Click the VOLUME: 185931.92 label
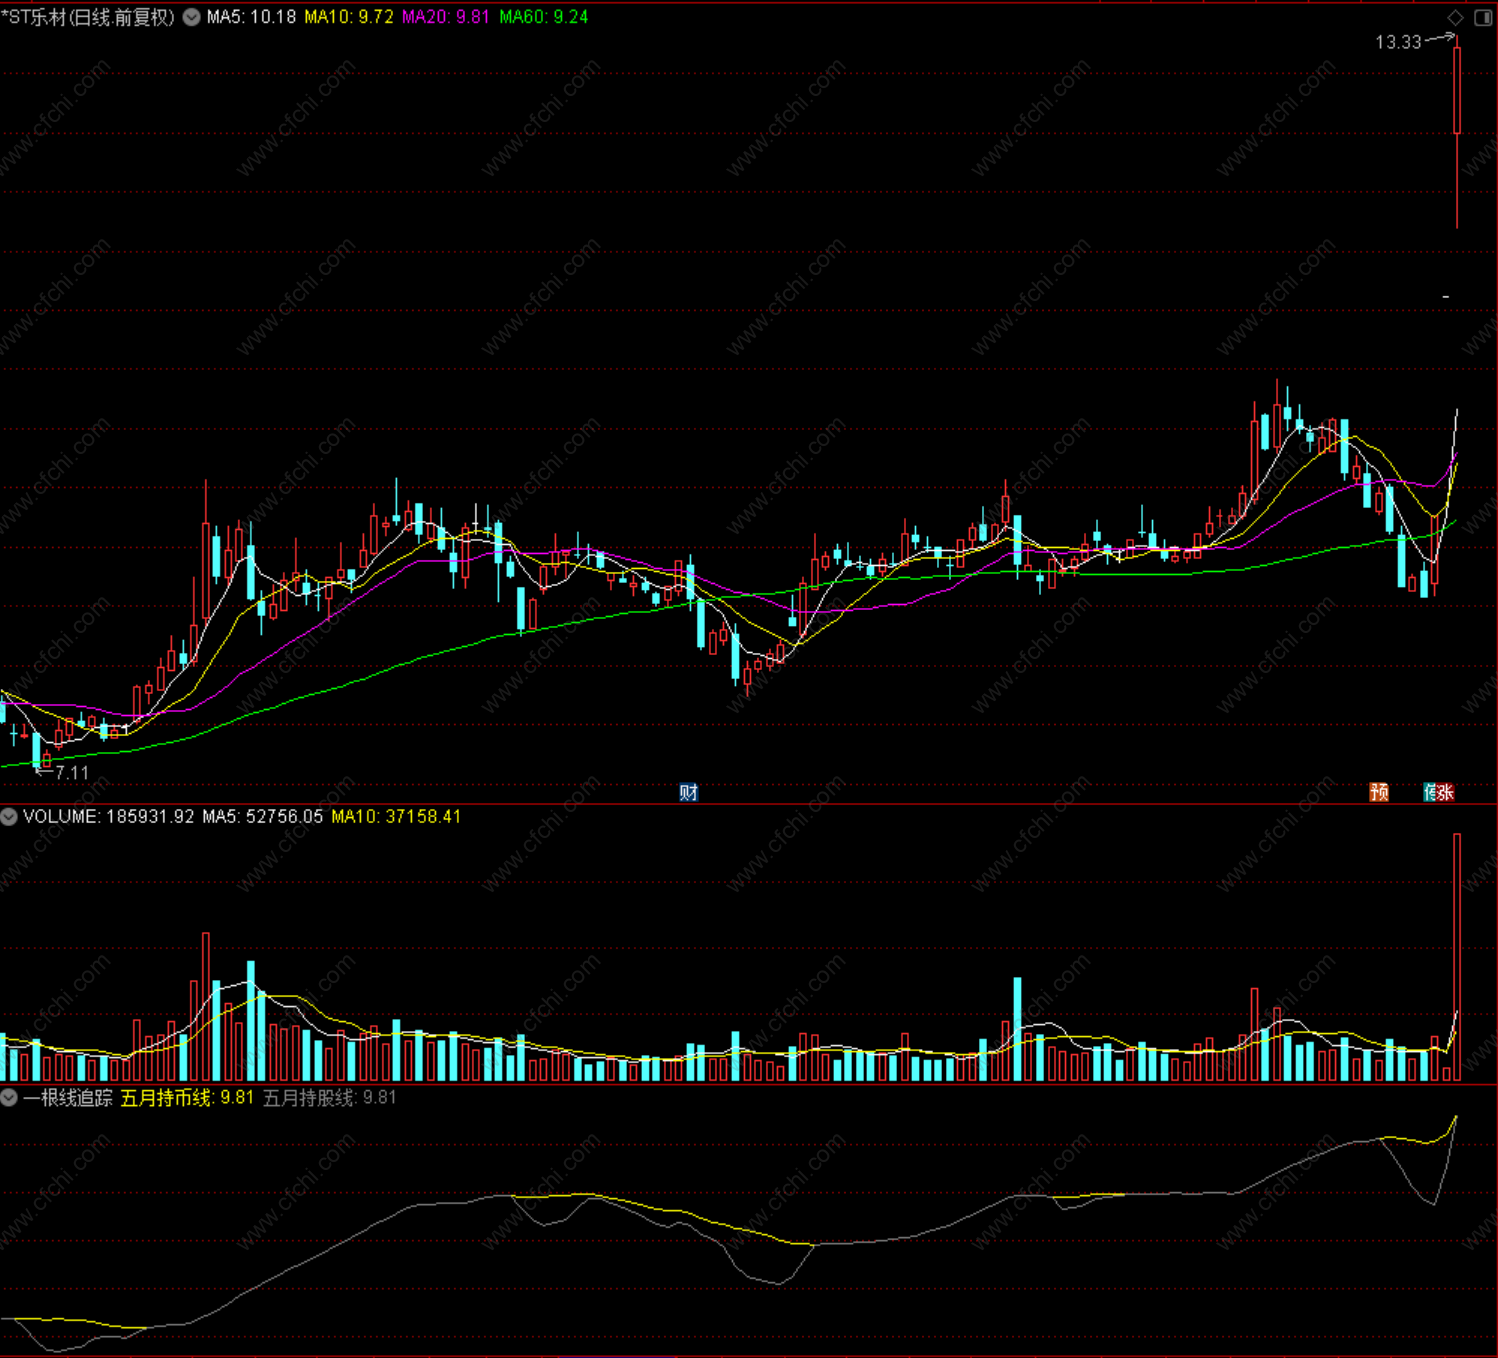1498x1358 pixels. [x=109, y=817]
